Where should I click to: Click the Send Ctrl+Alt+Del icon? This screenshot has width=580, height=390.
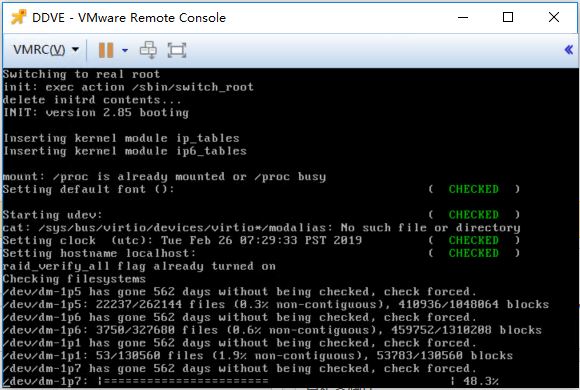pos(148,50)
